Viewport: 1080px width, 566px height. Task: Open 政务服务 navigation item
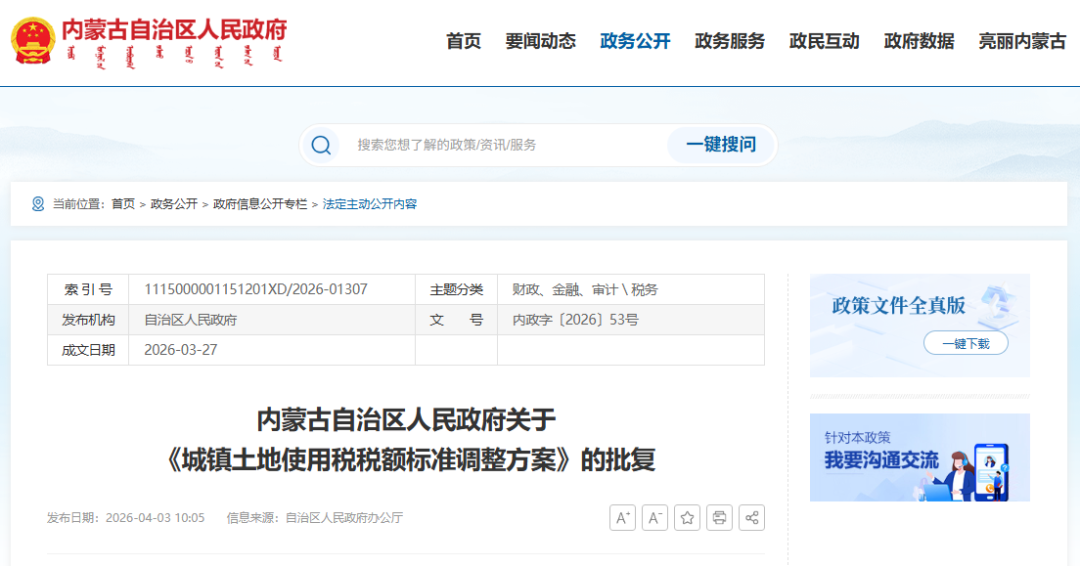pos(730,41)
